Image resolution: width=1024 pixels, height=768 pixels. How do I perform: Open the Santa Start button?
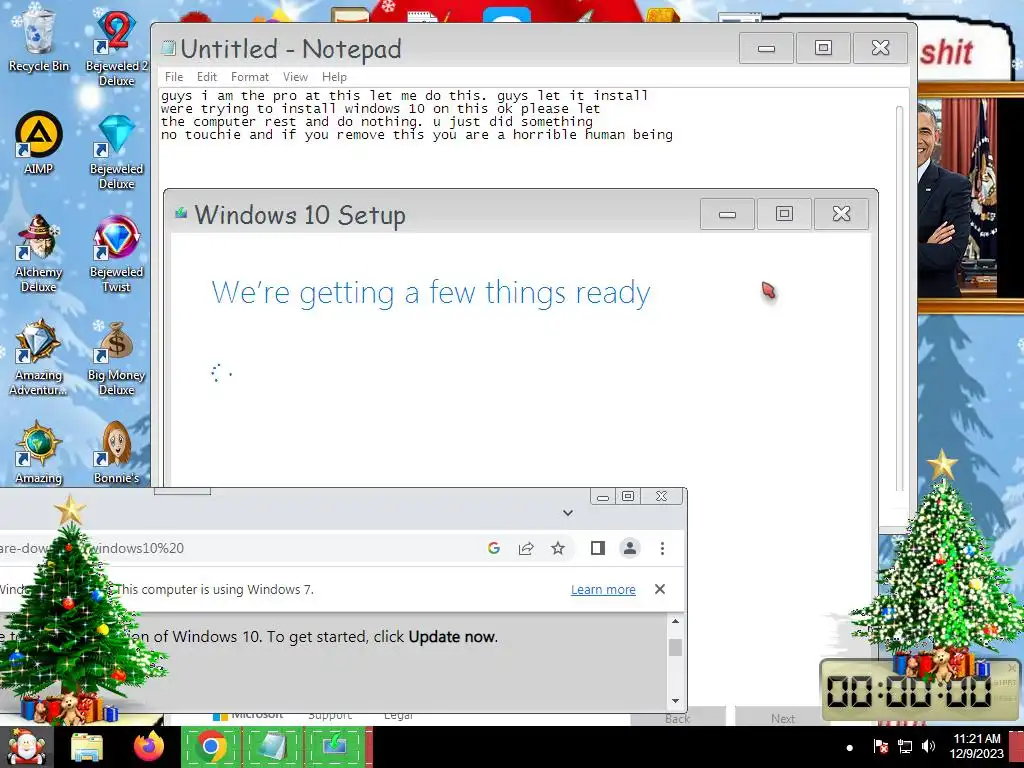coord(25,747)
